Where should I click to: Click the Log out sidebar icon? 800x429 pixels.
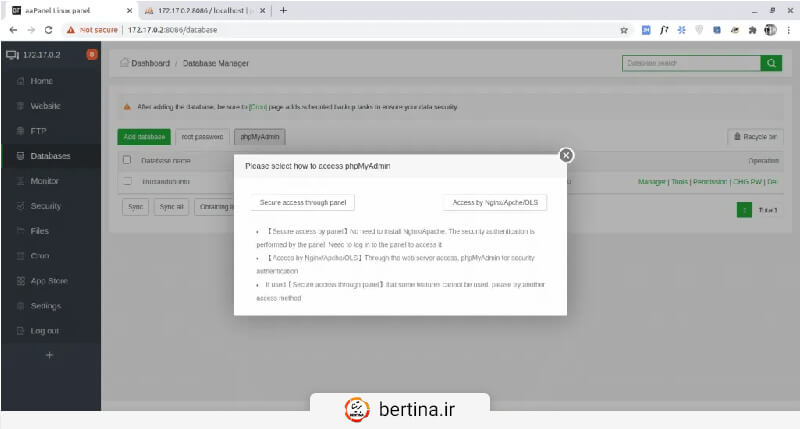coord(20,331)
